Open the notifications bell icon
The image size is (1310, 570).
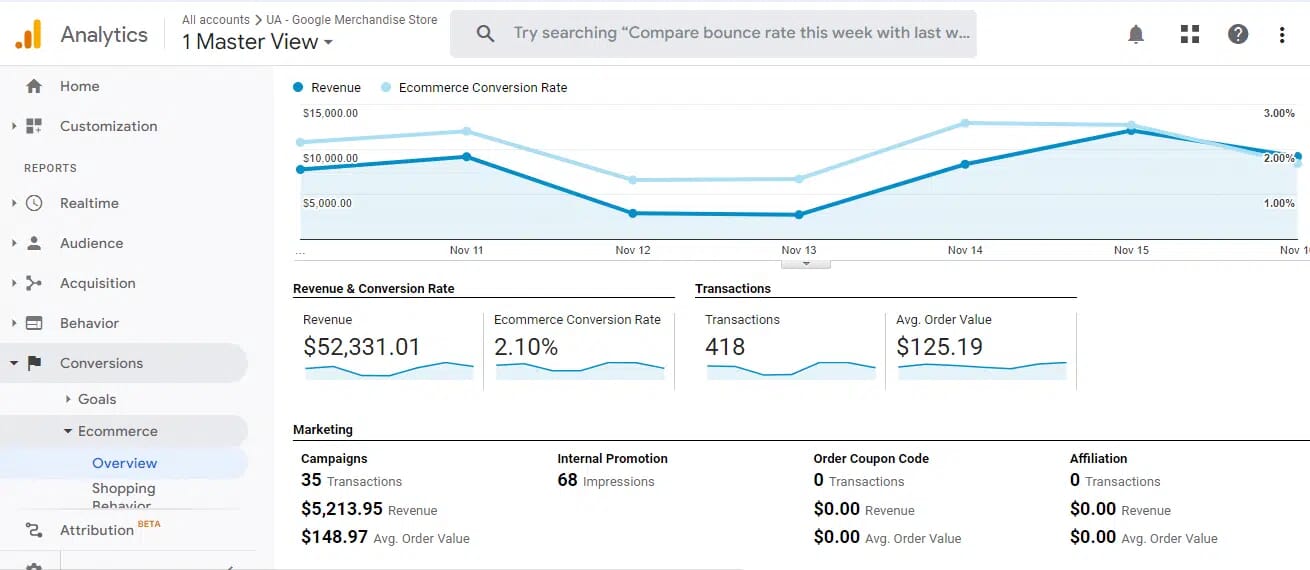1135,34
